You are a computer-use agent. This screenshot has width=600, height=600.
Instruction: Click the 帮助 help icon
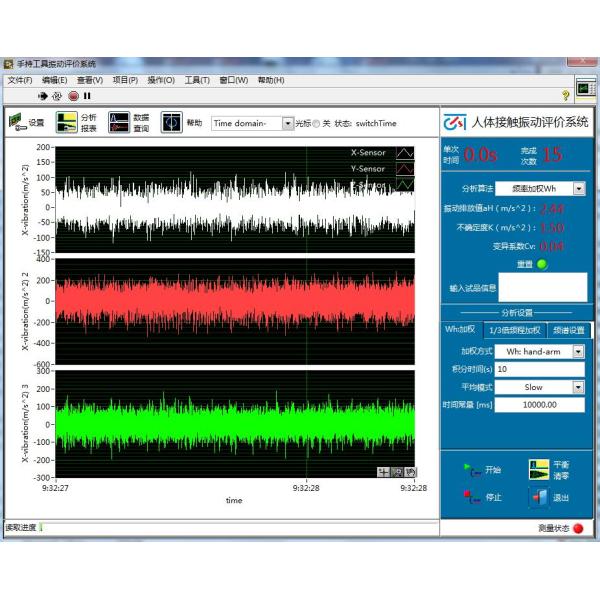pyautogui.click(x=172, y=122)
